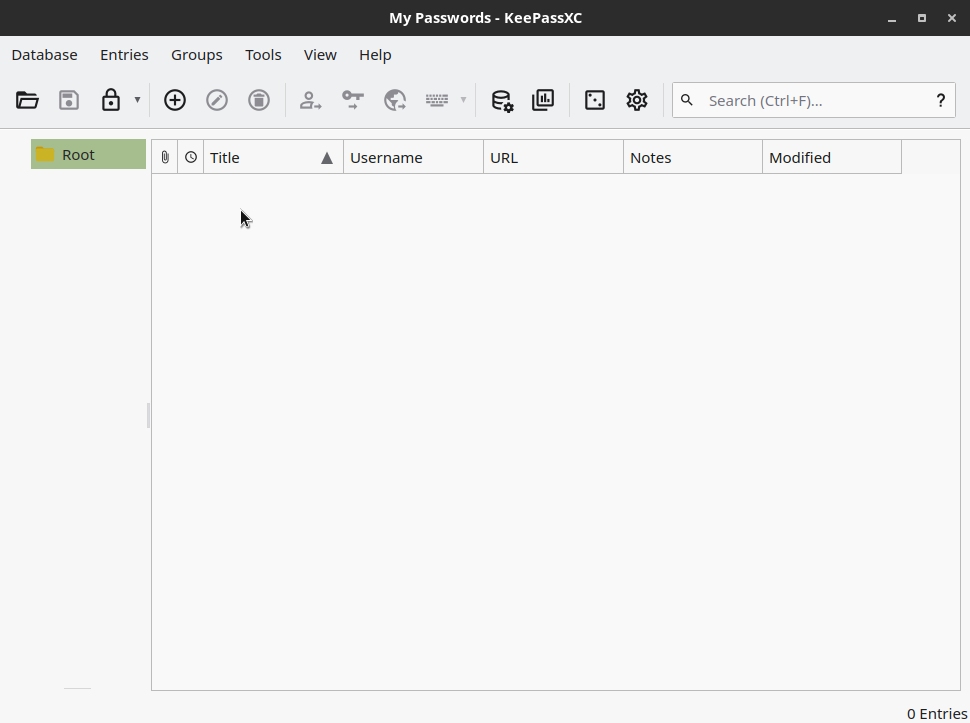This screenshot has height=723, width=970.
Task: Open the Help menu
Action: coord(375,55)
